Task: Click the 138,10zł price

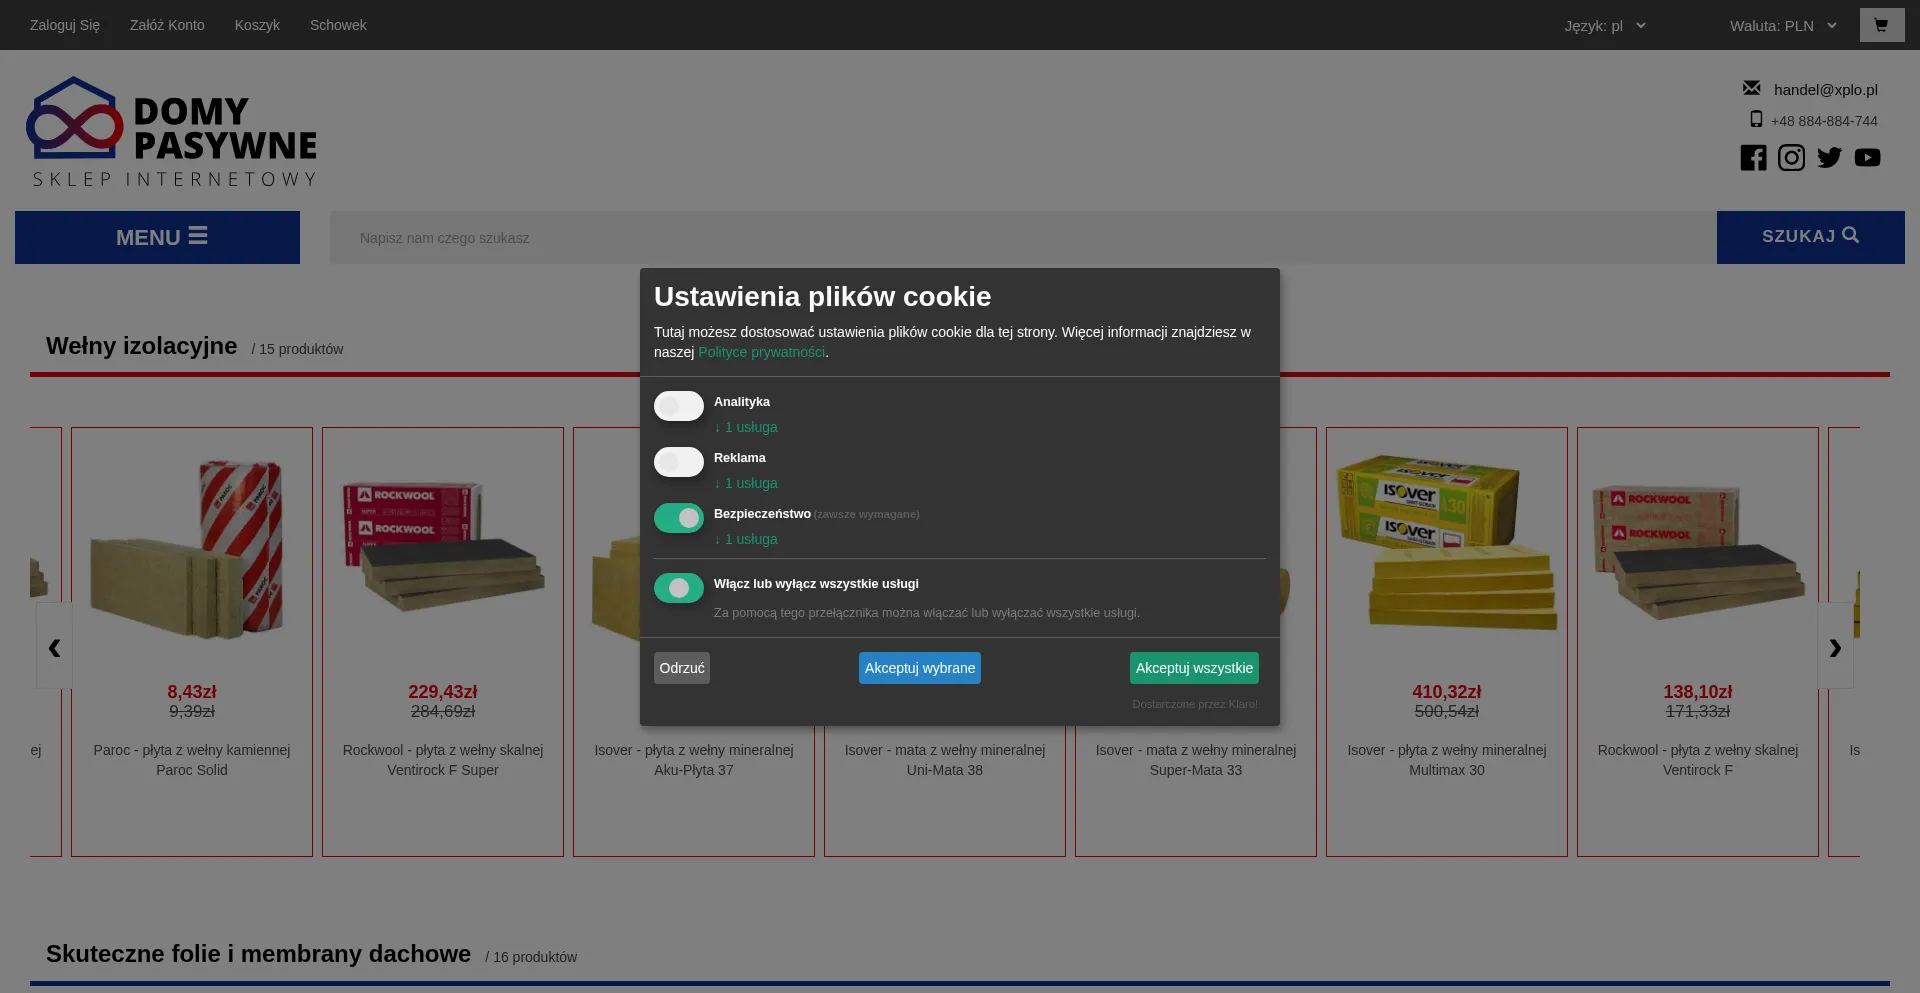Action: tap(1698, 692)
